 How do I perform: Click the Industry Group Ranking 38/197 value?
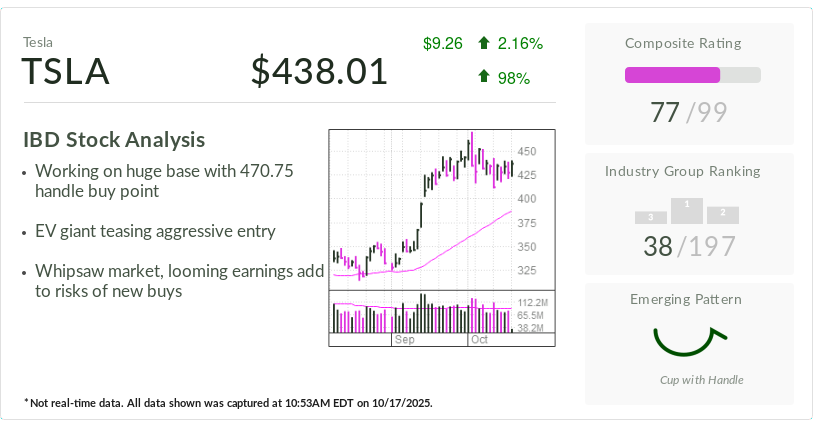pyautogui.click(x=688, y=245)
